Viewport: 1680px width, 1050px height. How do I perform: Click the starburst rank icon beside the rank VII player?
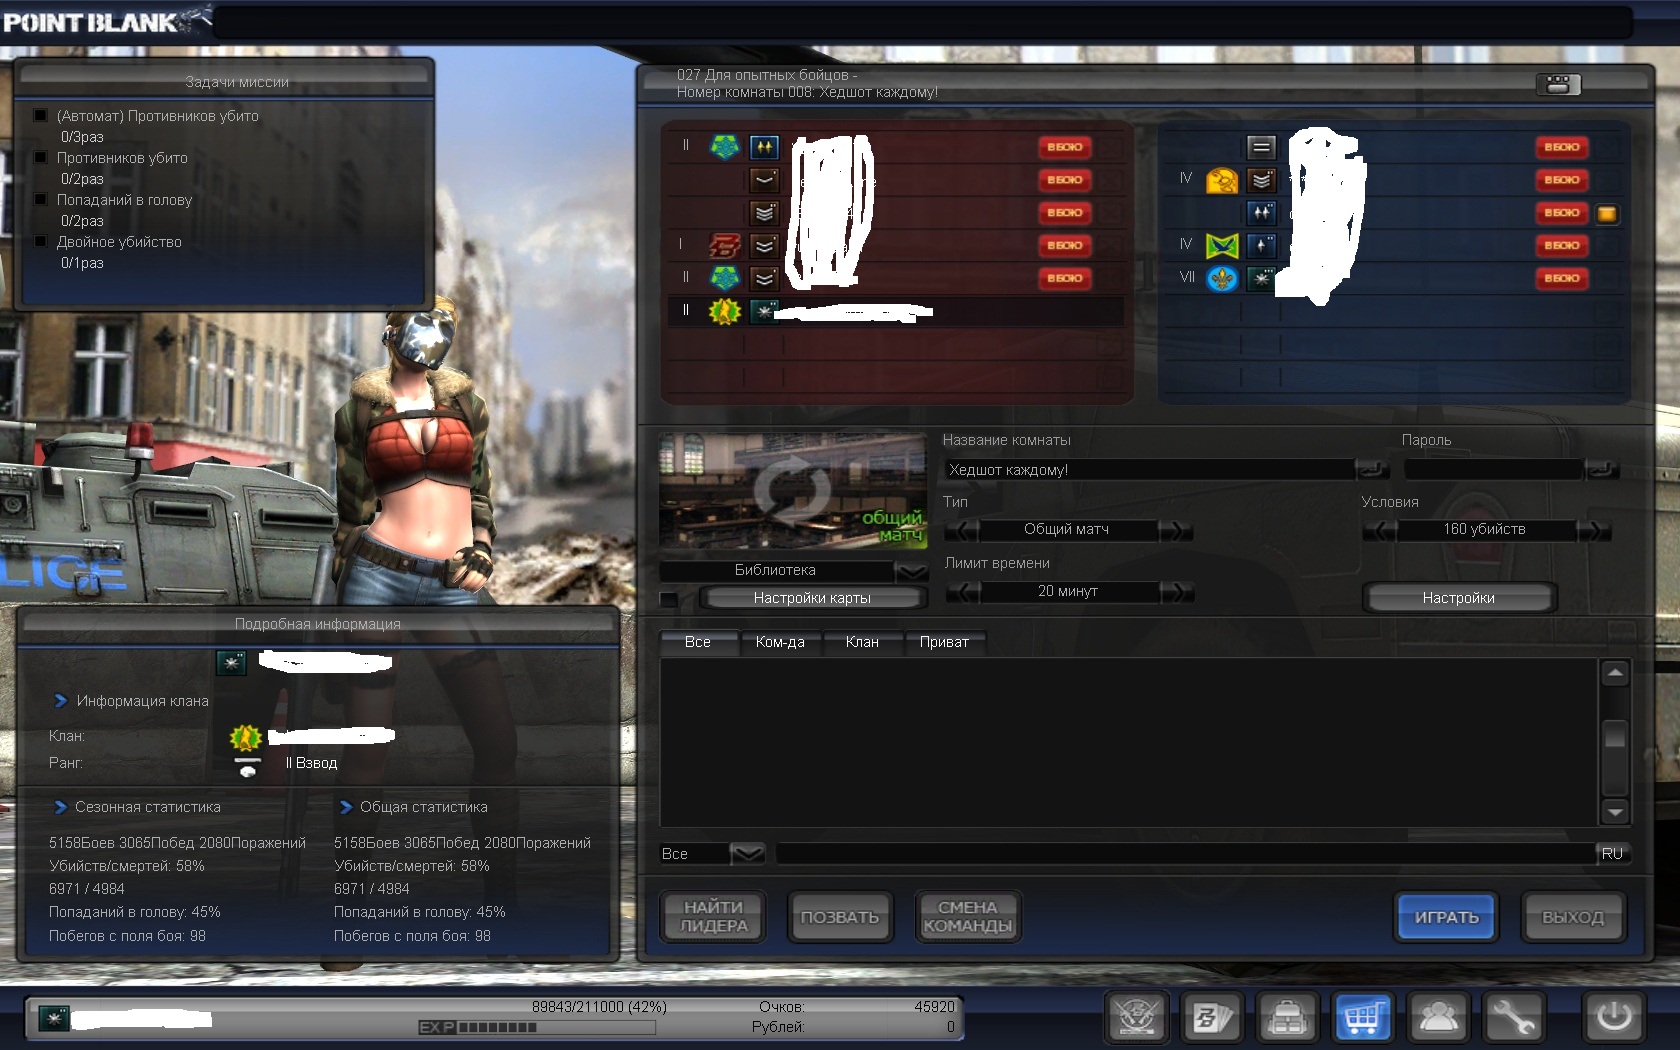tap(1262, 278)
